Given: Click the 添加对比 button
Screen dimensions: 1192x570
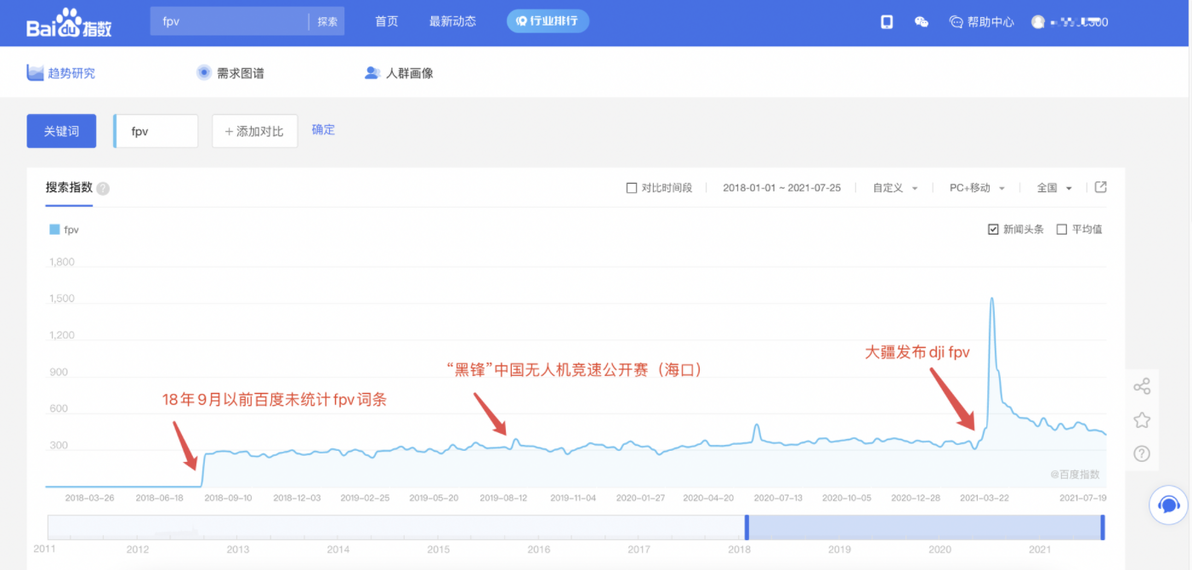Looking at the screenshot, I should (x=255, y=131).
